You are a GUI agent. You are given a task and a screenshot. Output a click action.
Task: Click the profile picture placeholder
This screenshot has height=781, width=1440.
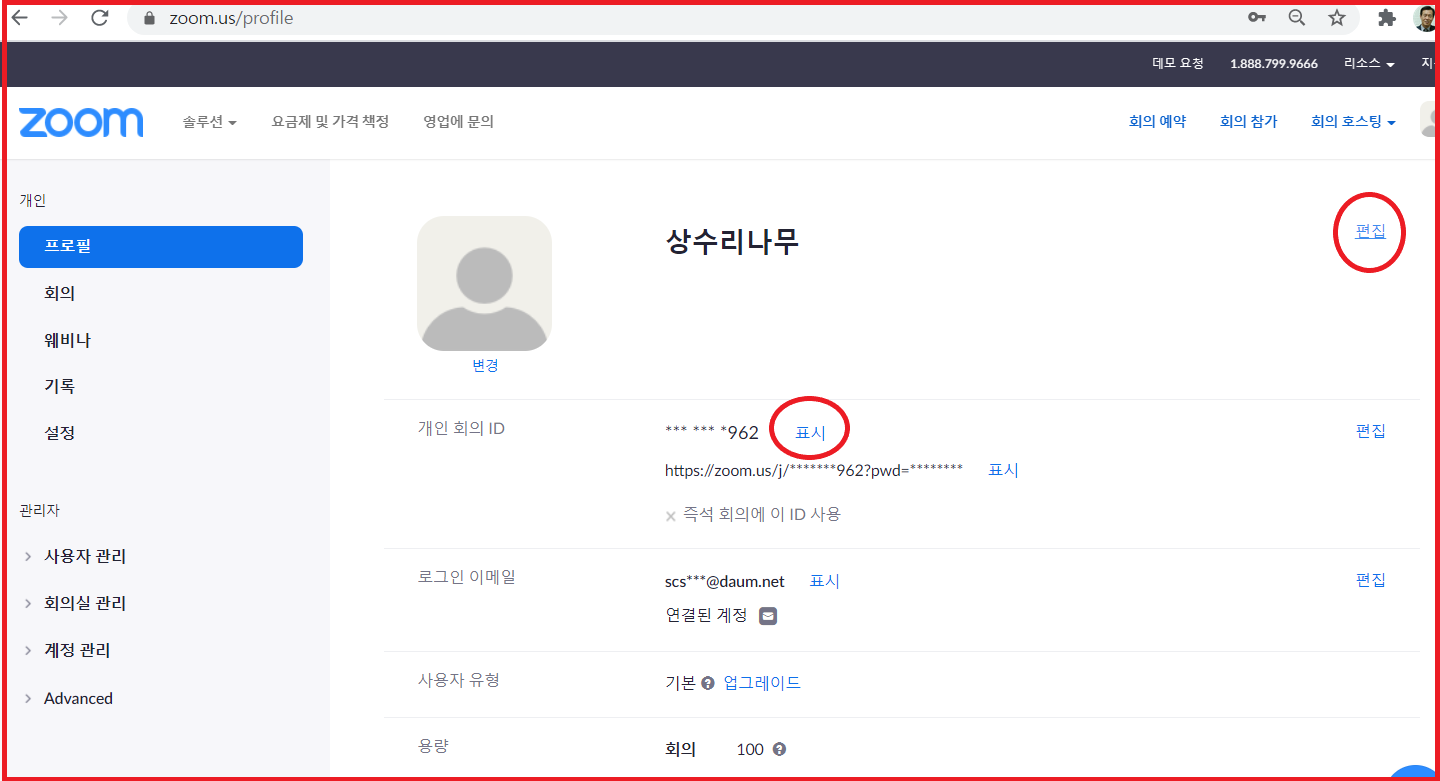484,283
